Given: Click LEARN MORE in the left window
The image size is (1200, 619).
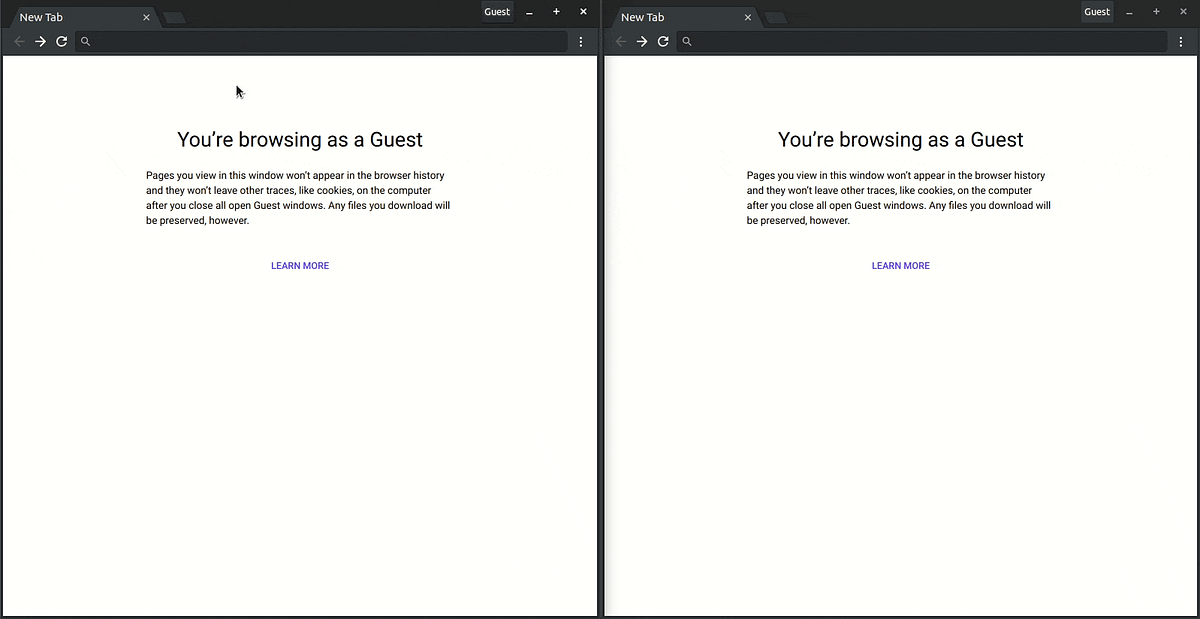Looking at the screenshot, I should tap(300, 265).
